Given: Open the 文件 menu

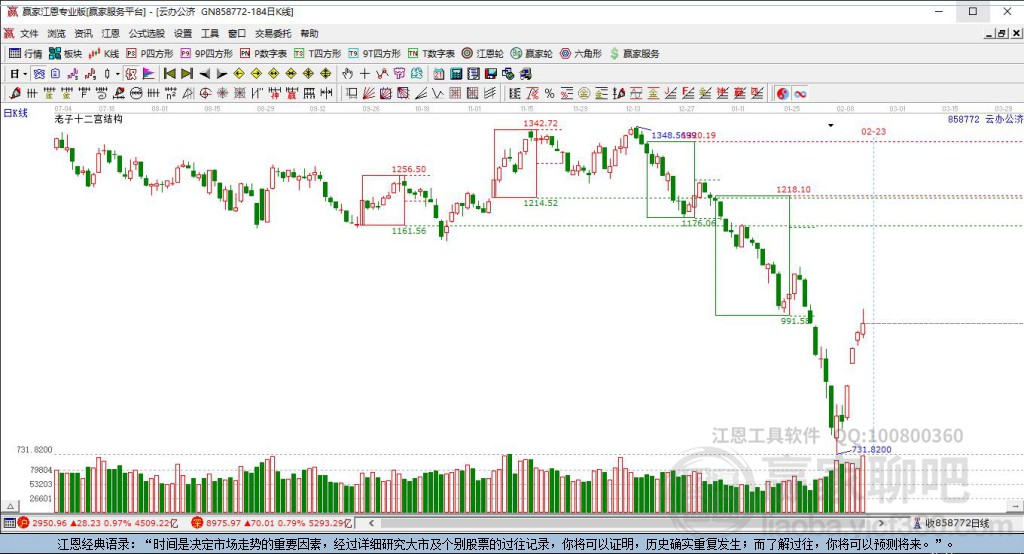Looking at the screenshot, I should [29, 33].
